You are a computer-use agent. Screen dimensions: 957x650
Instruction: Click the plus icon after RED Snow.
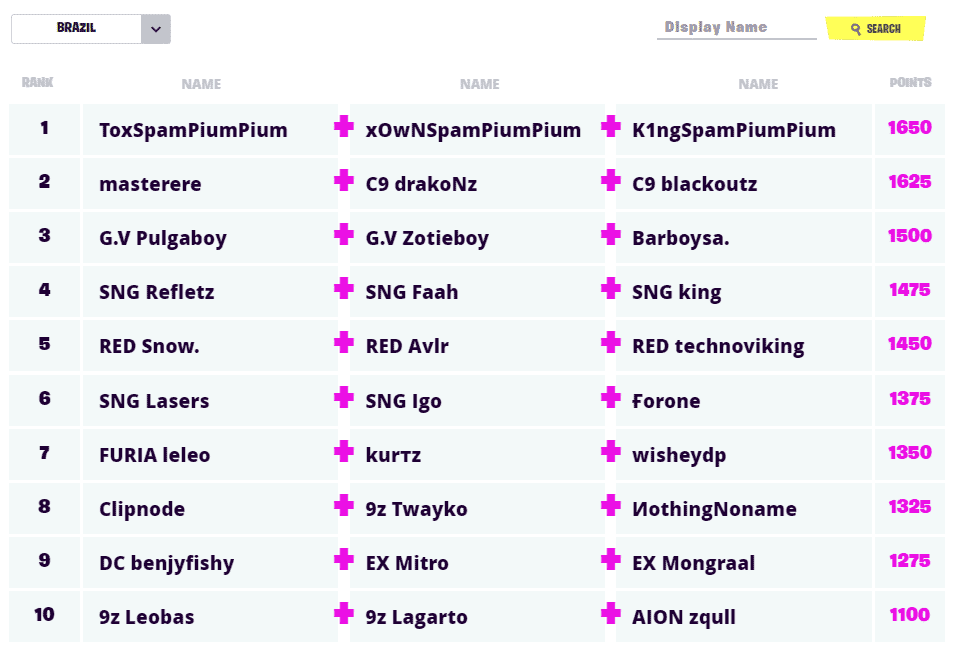(x=344, y=343)
